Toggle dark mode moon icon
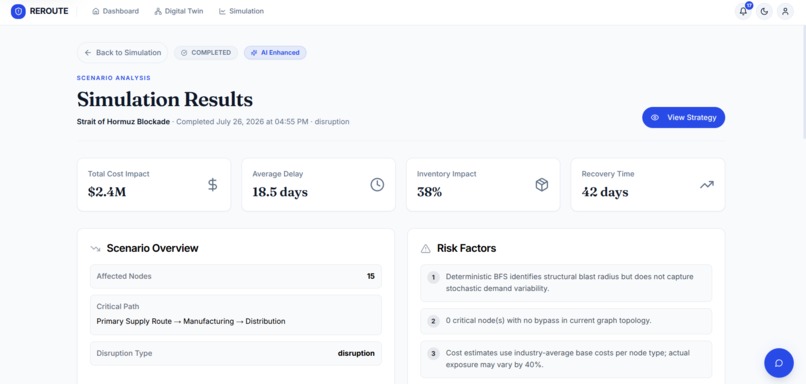This screenshot has height=384, width=806. point(764,11)
